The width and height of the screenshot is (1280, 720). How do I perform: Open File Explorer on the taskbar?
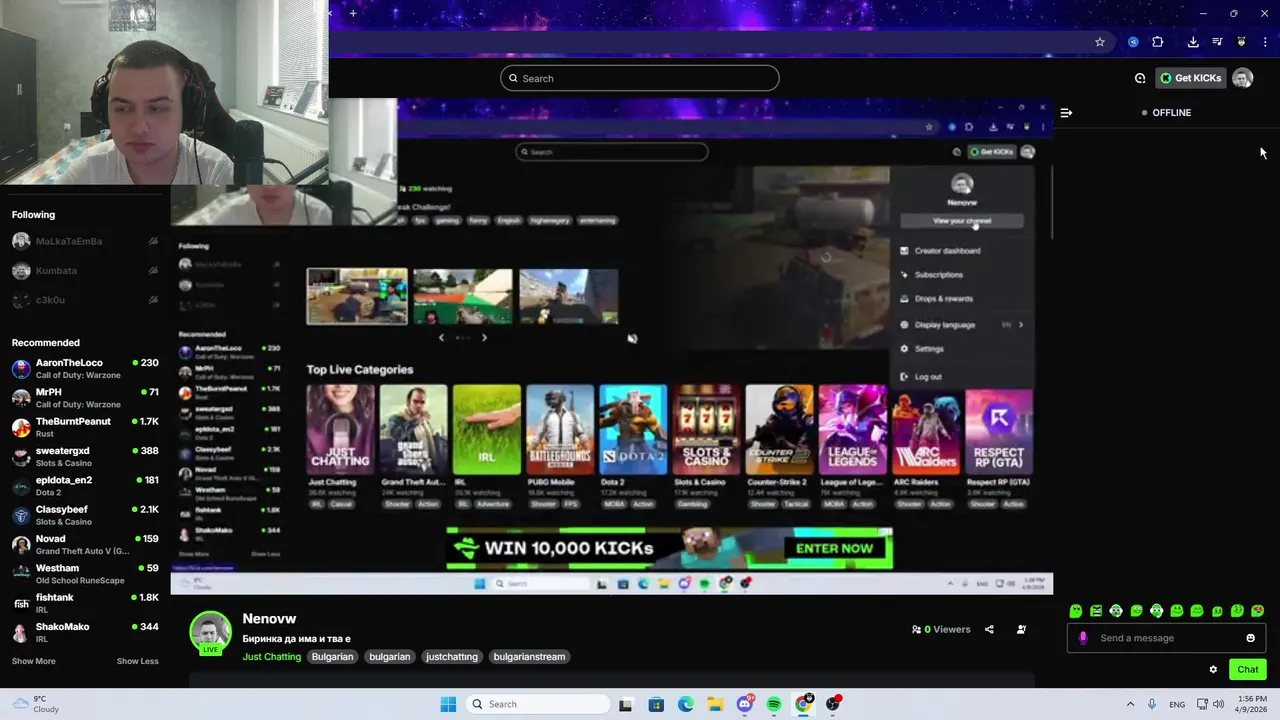point(715,704)
